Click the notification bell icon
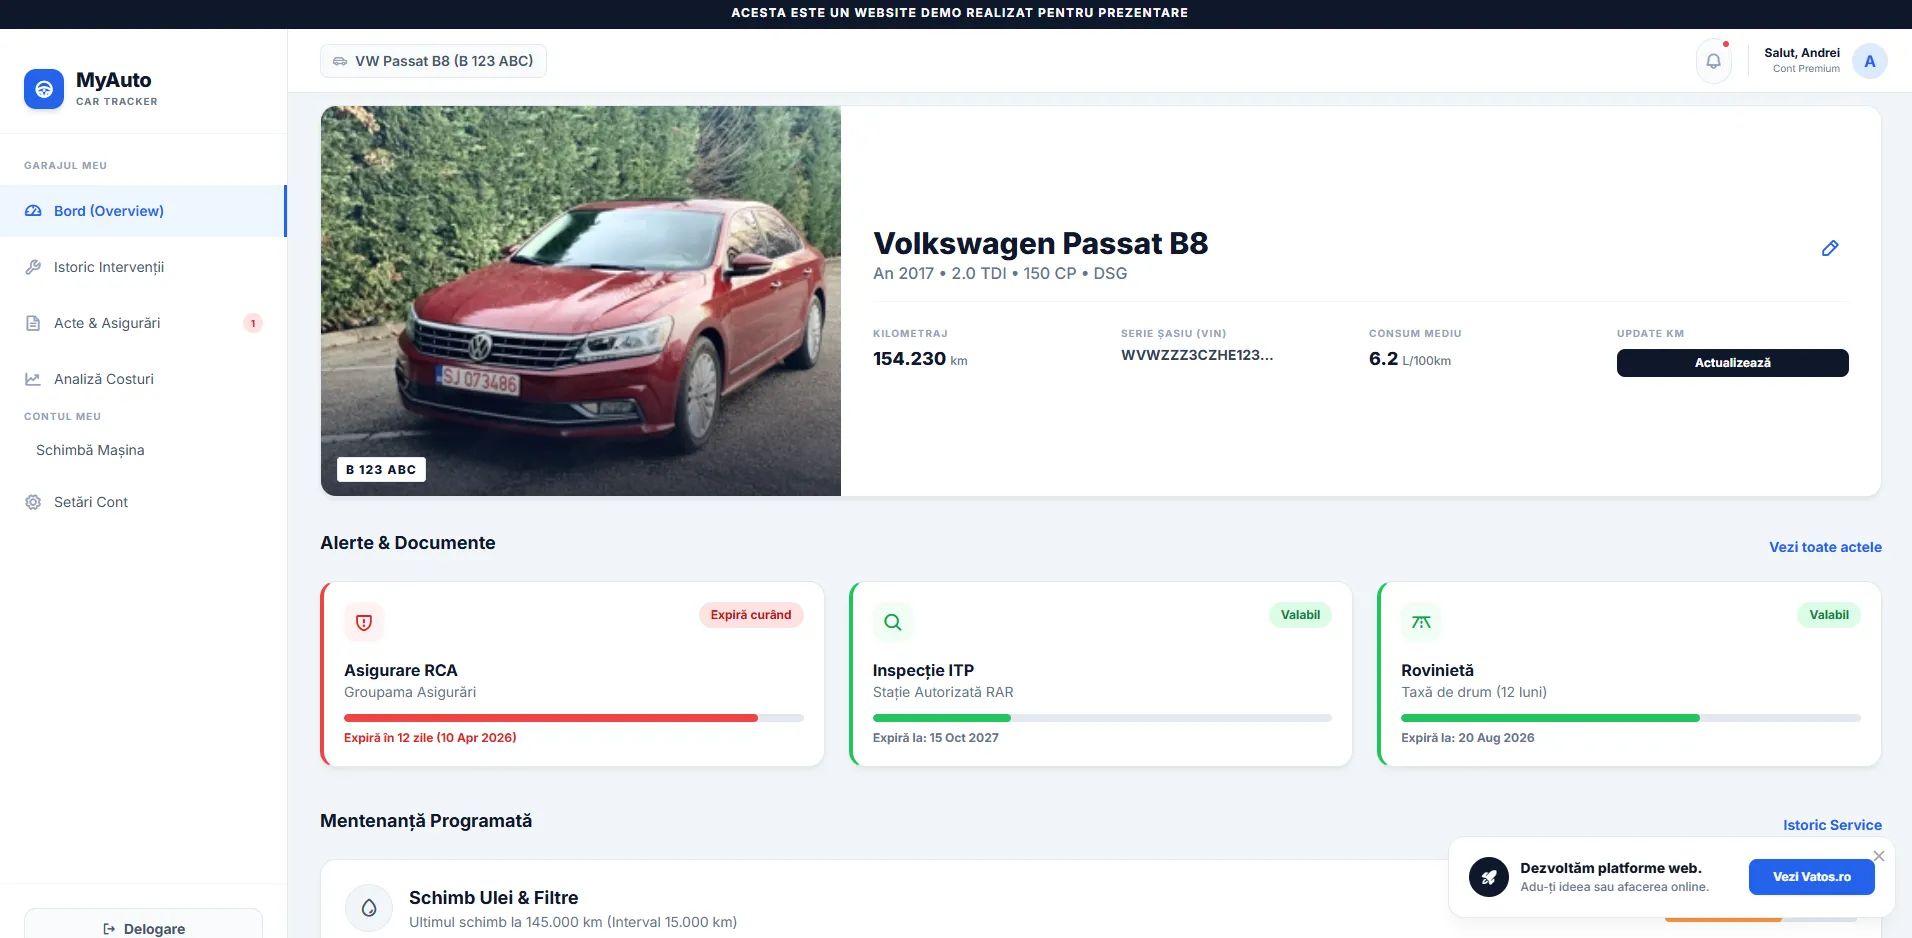Viewport: 1912px width, 938px height. click(1713, 61)
